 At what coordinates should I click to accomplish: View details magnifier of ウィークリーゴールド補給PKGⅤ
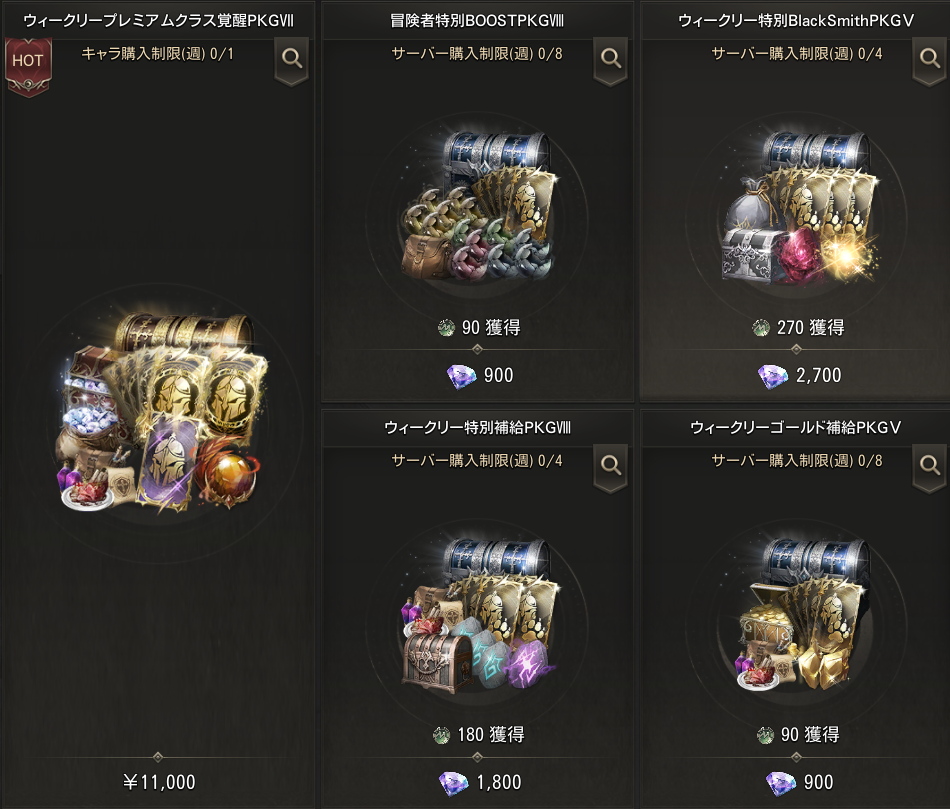pos(929,467)
